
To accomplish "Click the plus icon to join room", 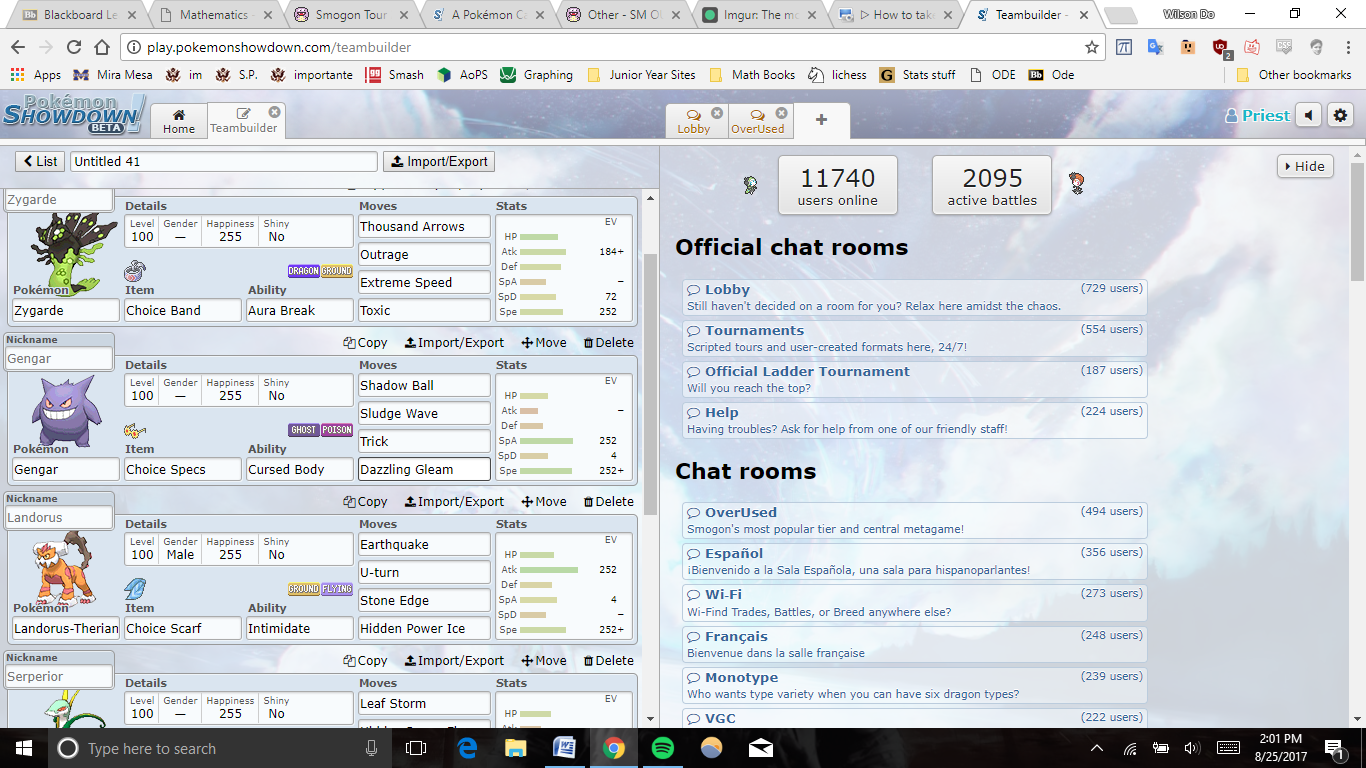I will pyautogui.click(x=821, y=120).
